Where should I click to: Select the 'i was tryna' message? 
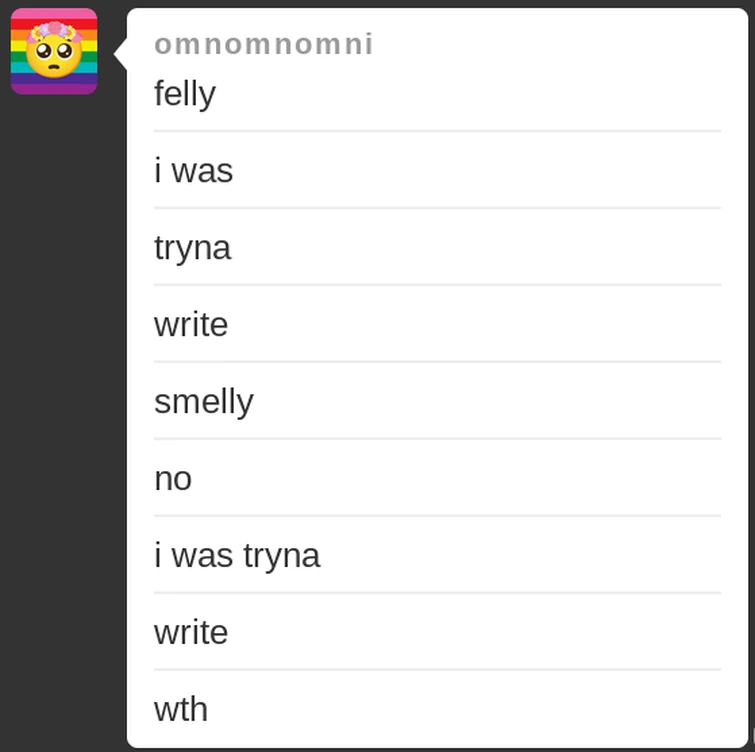click(237, 555)
